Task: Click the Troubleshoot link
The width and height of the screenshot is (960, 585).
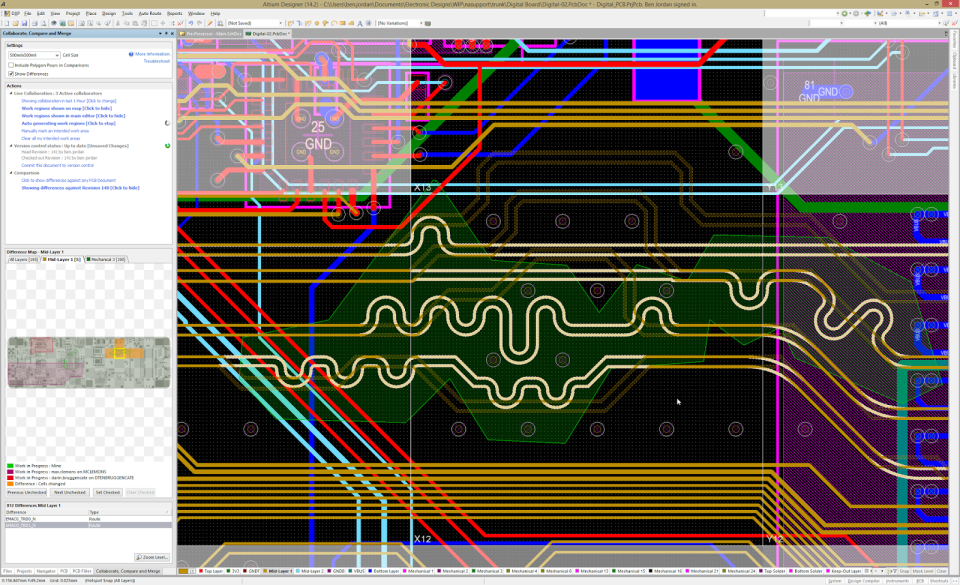Action: [156, 61]
